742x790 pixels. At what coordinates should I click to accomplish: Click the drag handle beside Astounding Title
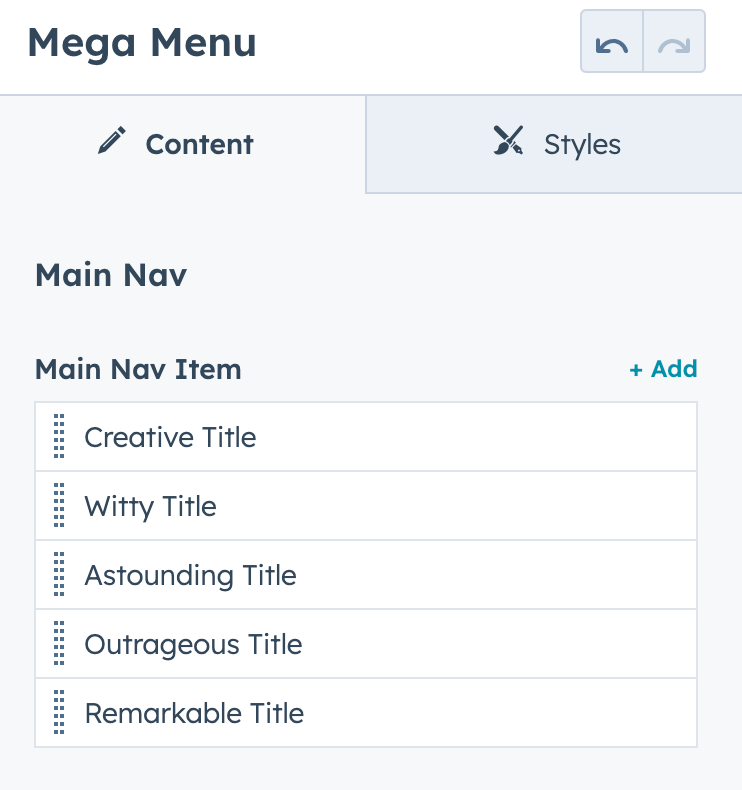(x=59, y=575)
